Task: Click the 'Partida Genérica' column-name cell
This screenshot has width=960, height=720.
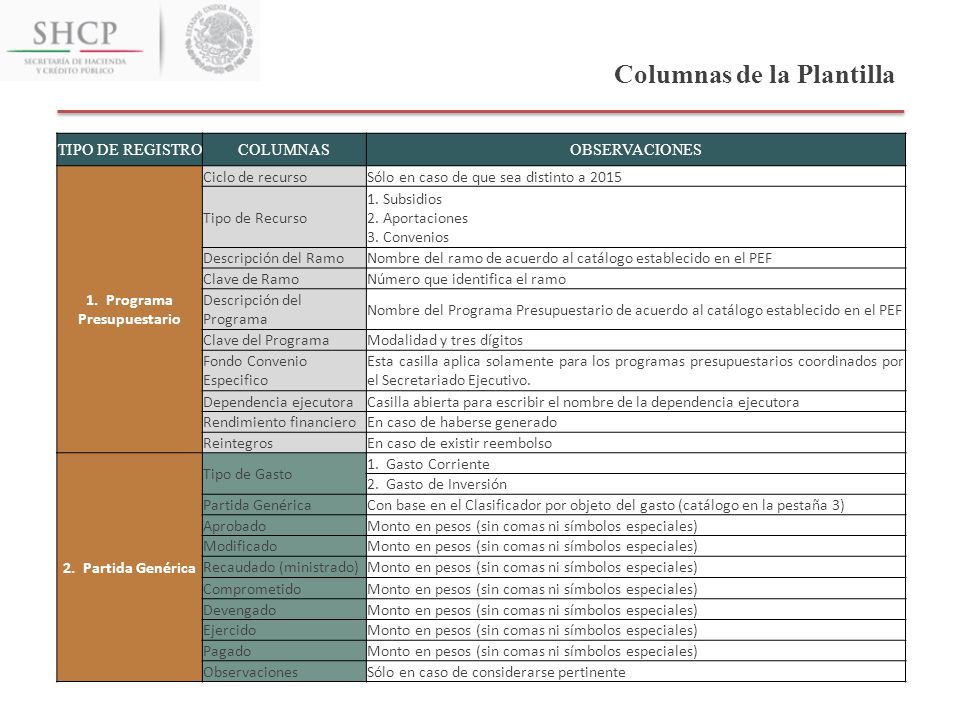Action: 284,504
